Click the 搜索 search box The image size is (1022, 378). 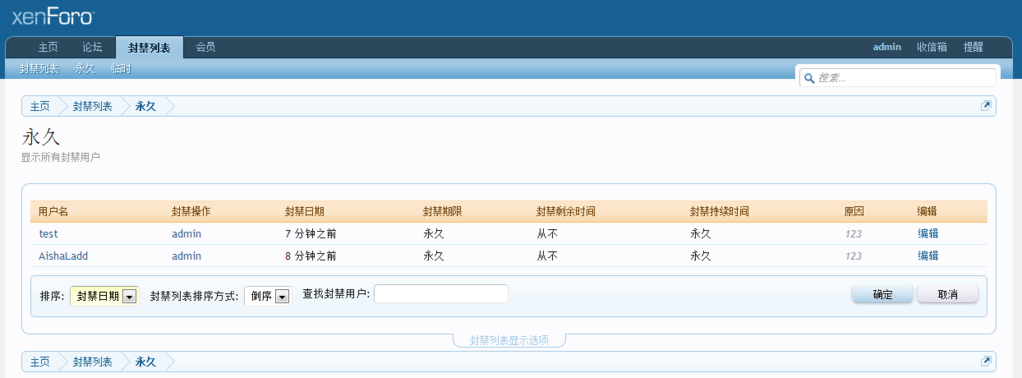click(x=898, y=78)
